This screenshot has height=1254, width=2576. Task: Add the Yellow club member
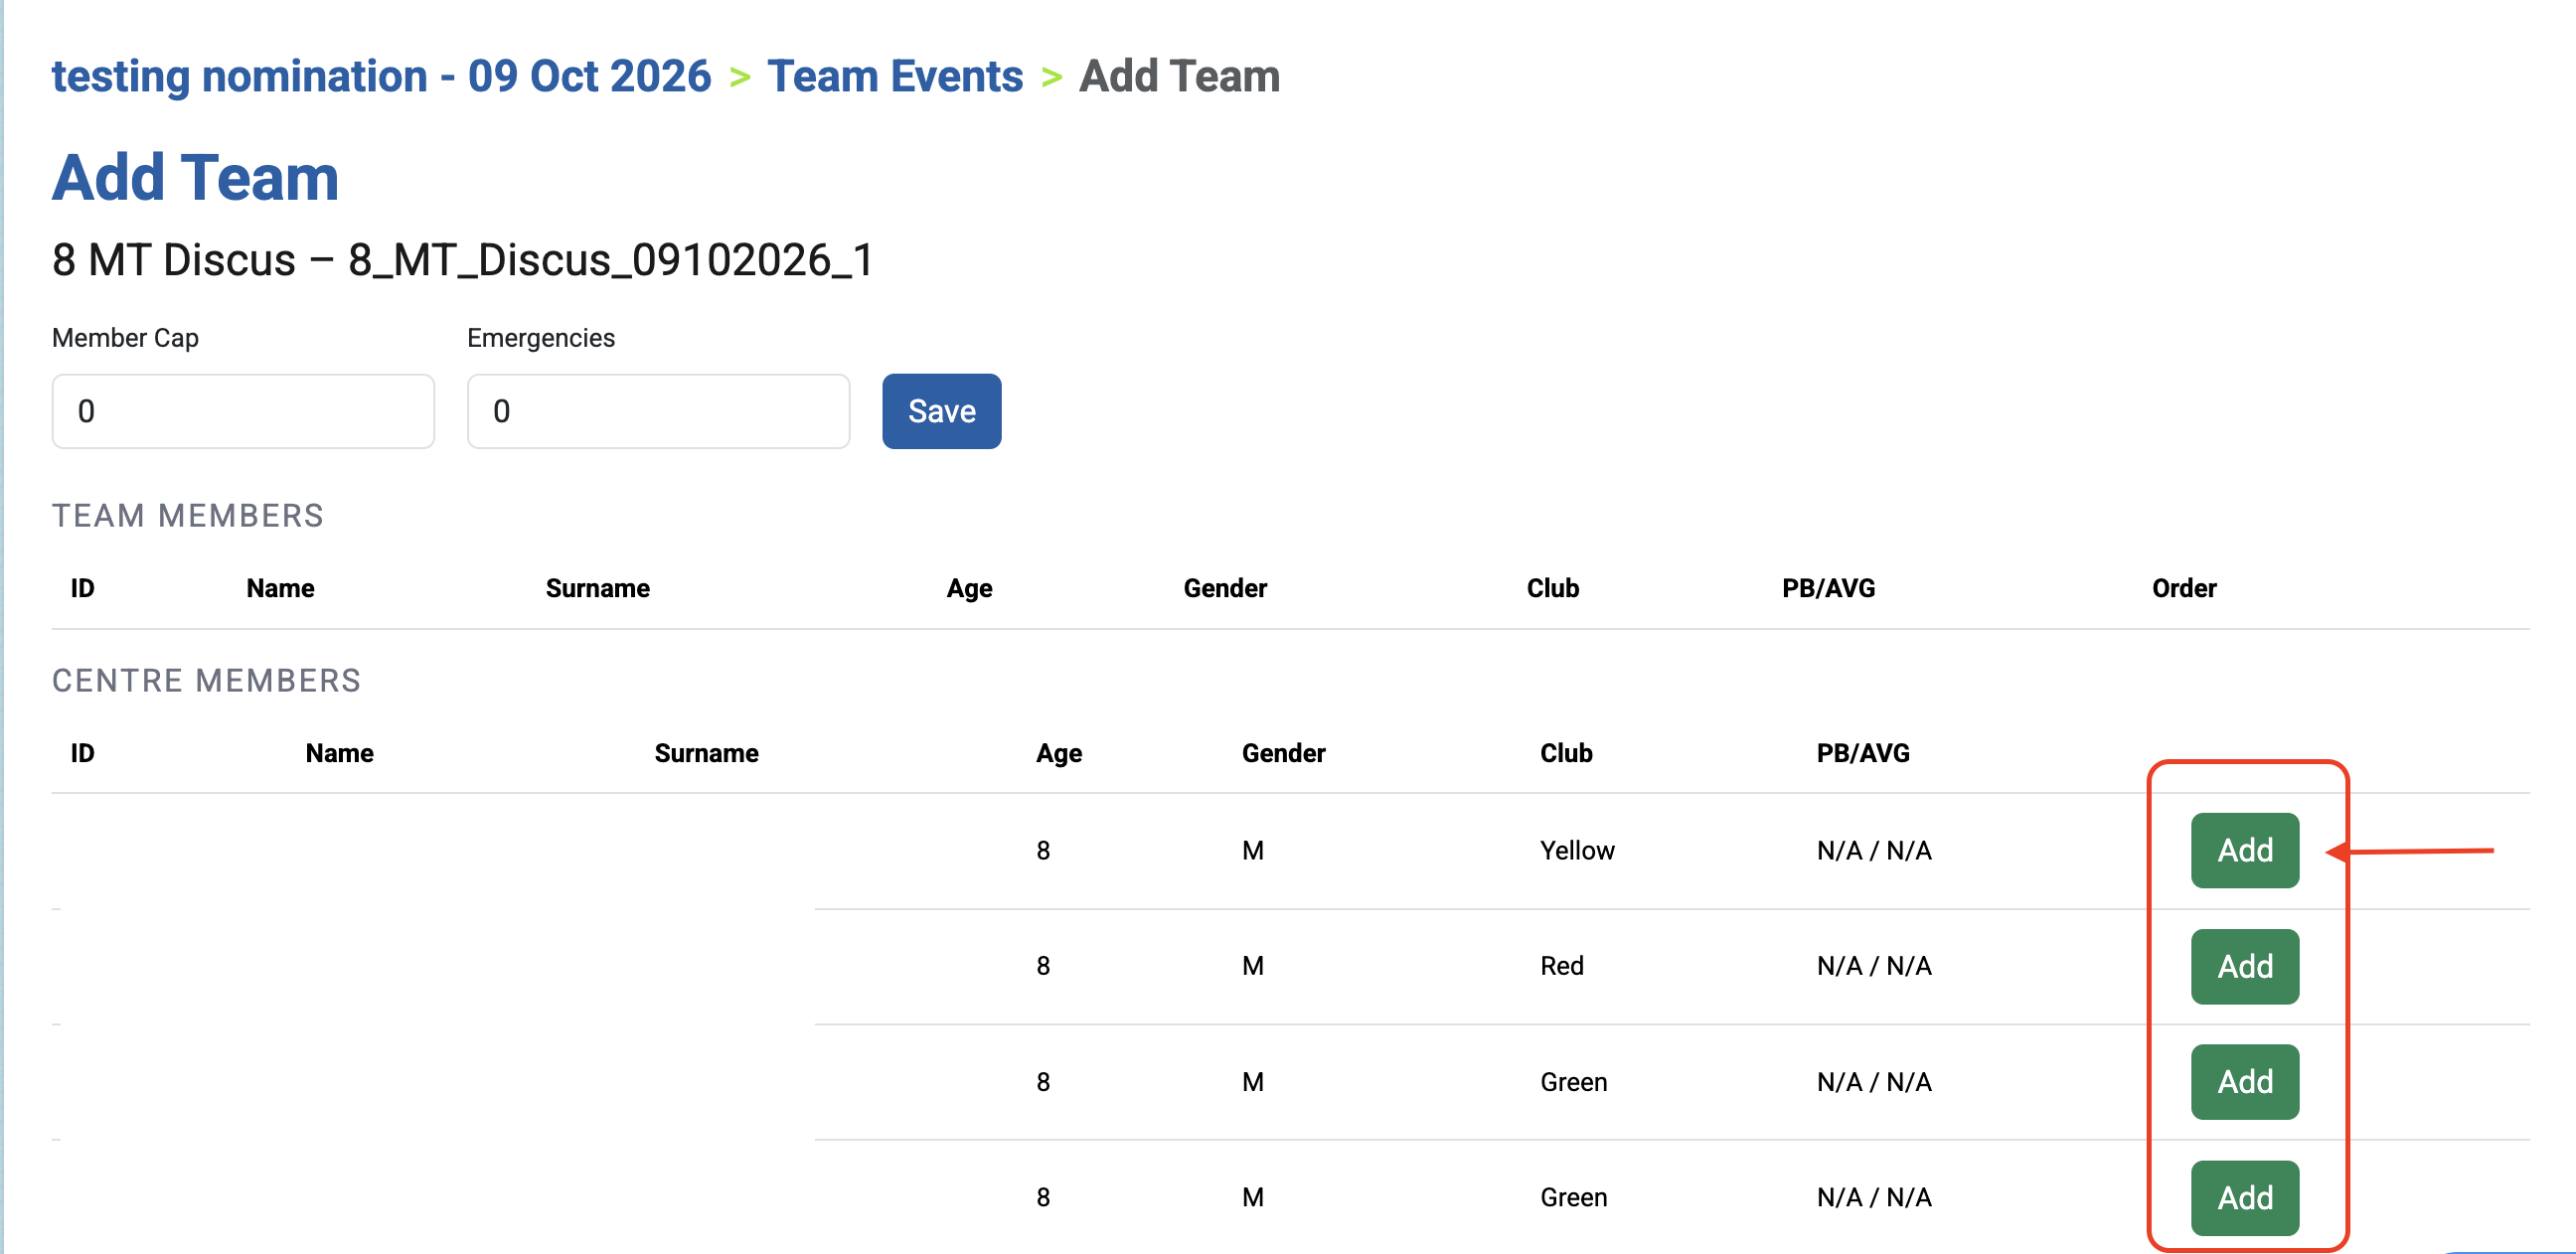point(2244,850)
